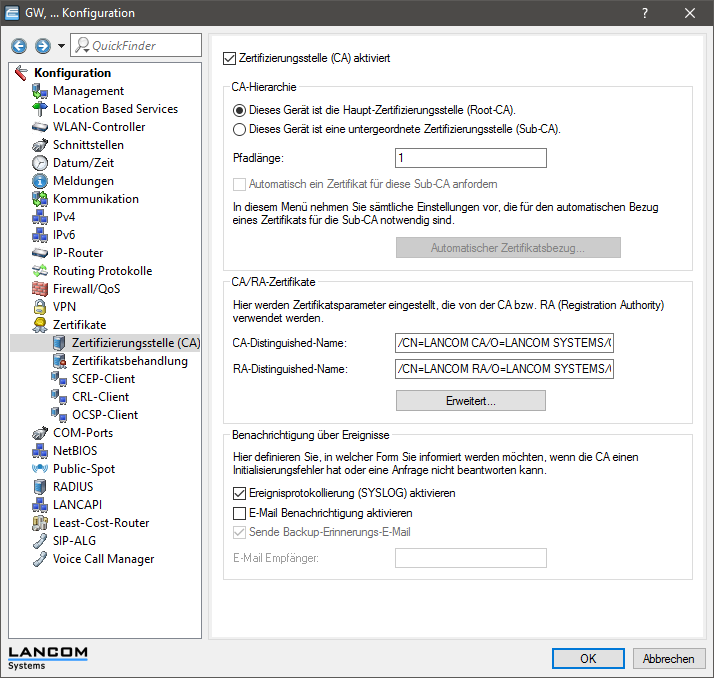
Task: Click the WLAN-Controller icon in tree
Action: click(x=40, y=127)
